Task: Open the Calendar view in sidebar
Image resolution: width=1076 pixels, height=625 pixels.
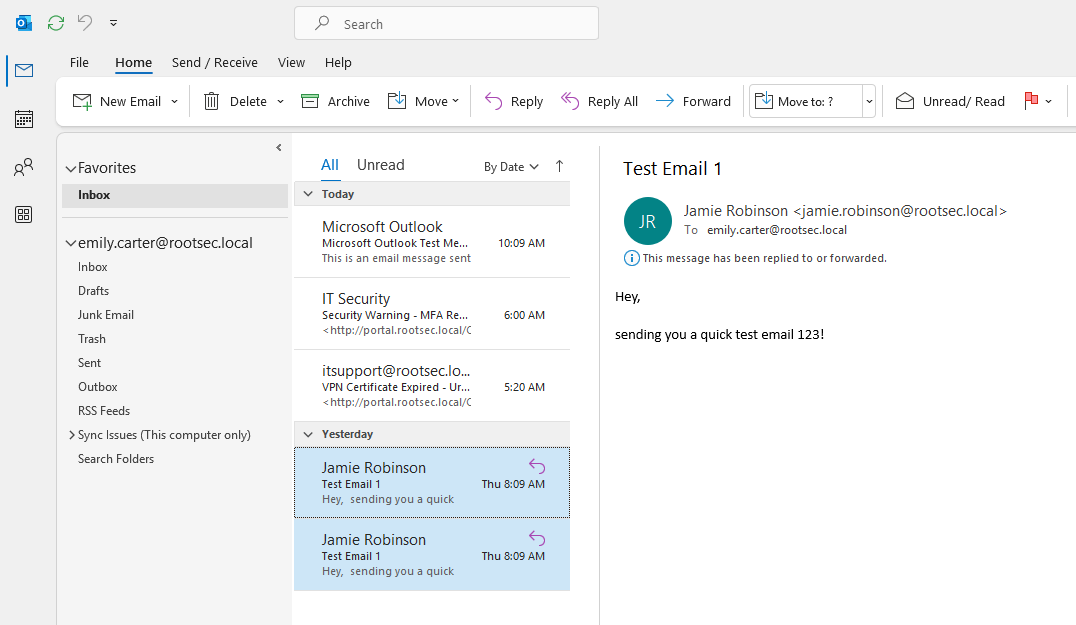Action: [24, 119]
